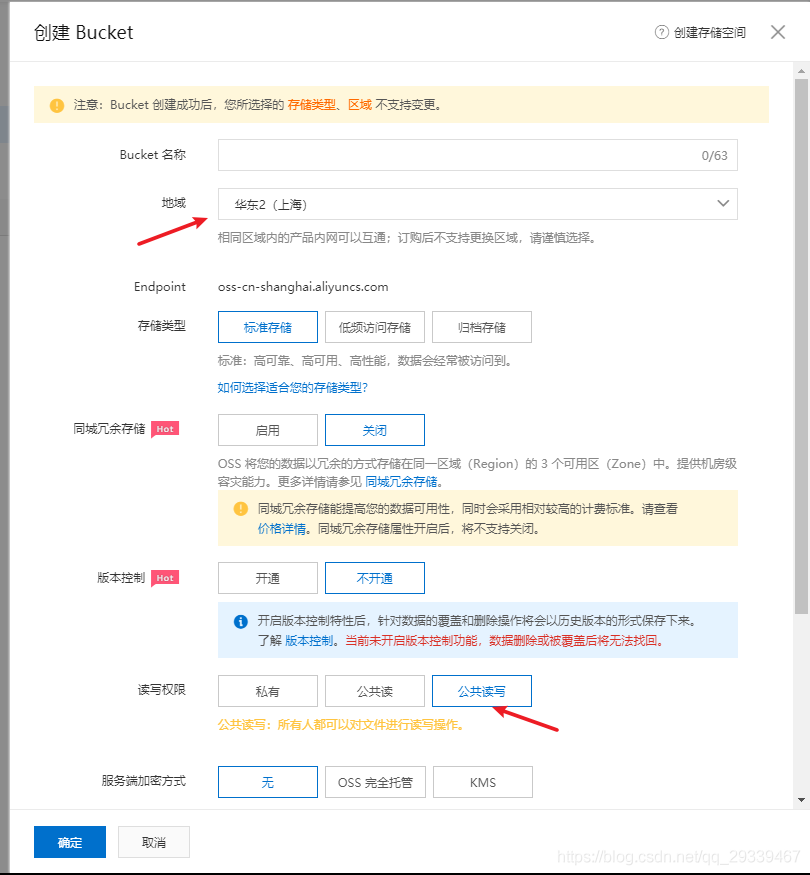Open 如何选择适合您的存储类型 link
Viewport: 810px width, 875px height.
293,387
